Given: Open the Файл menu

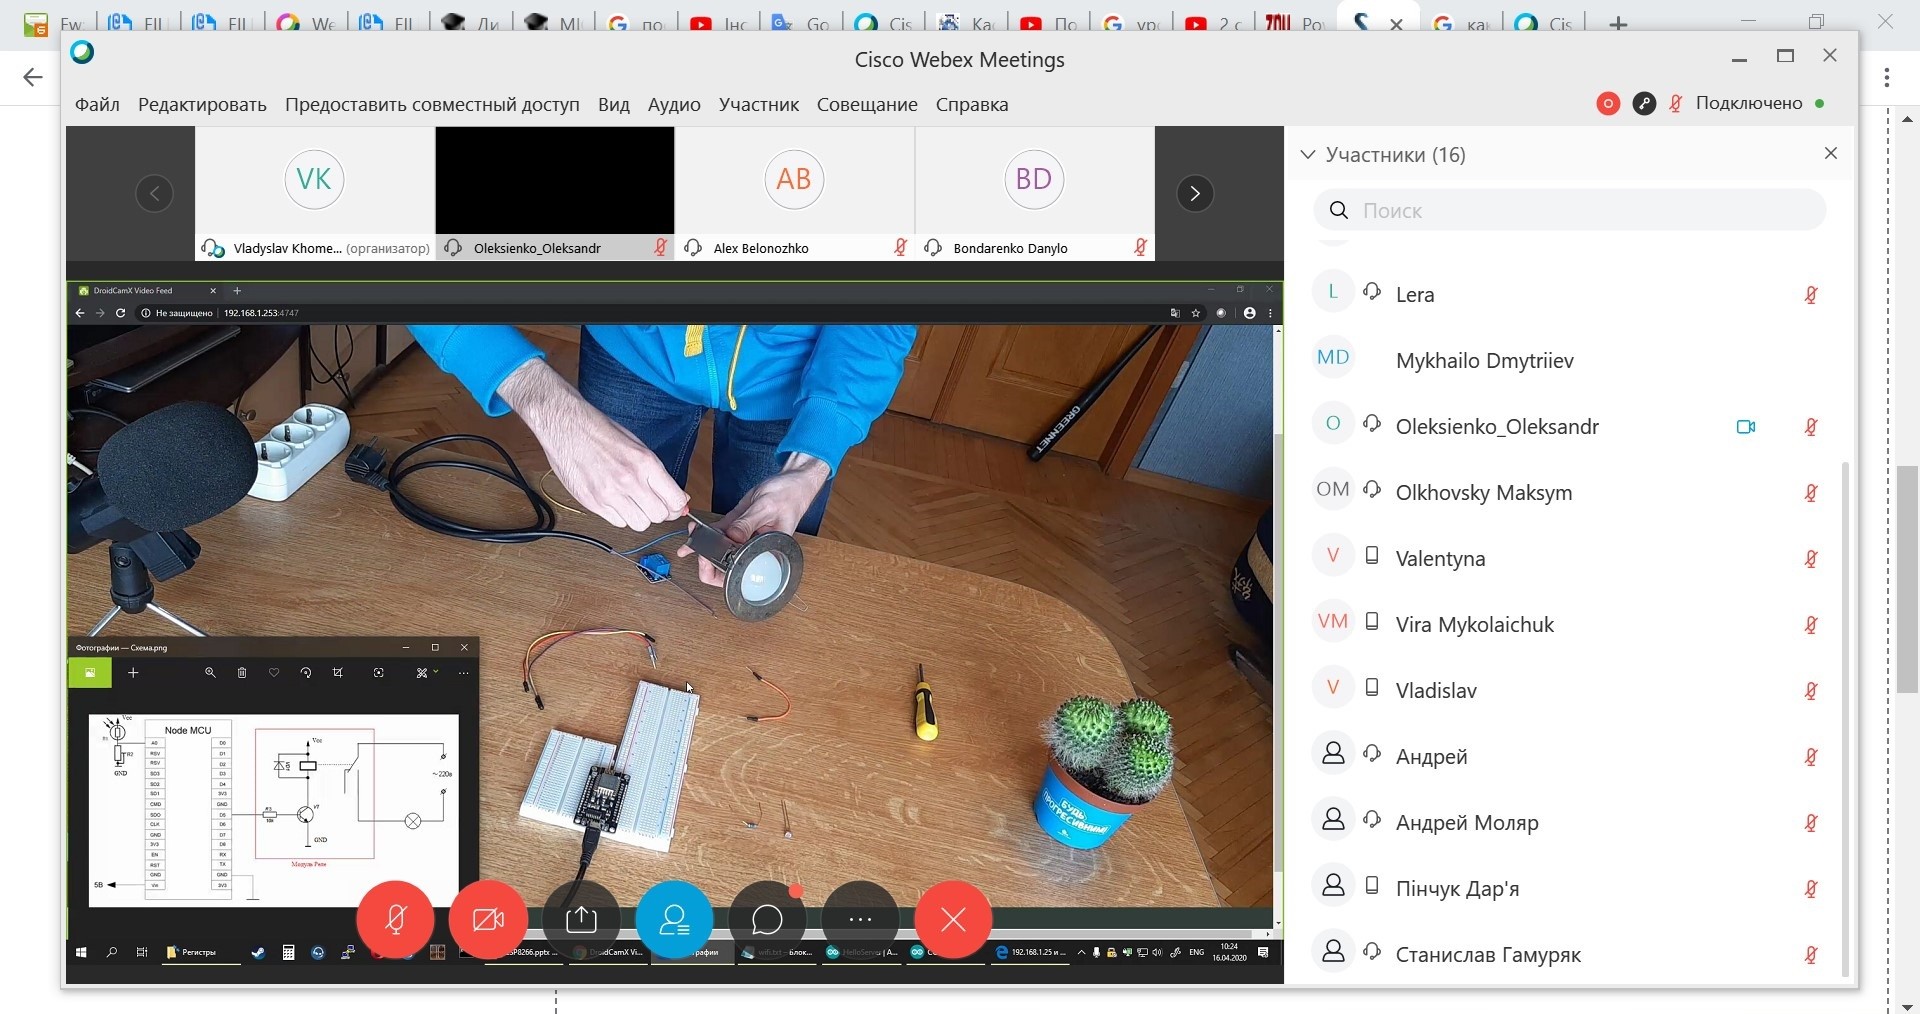Looking at the screenshot, I should coord(97,104).
